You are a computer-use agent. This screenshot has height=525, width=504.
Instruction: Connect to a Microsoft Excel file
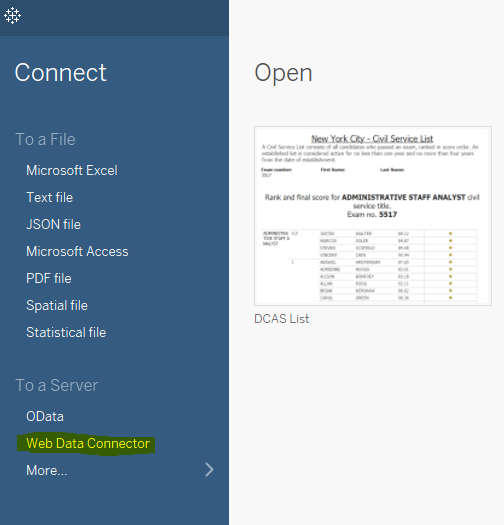pyautogui.click(x=72, y=170)
